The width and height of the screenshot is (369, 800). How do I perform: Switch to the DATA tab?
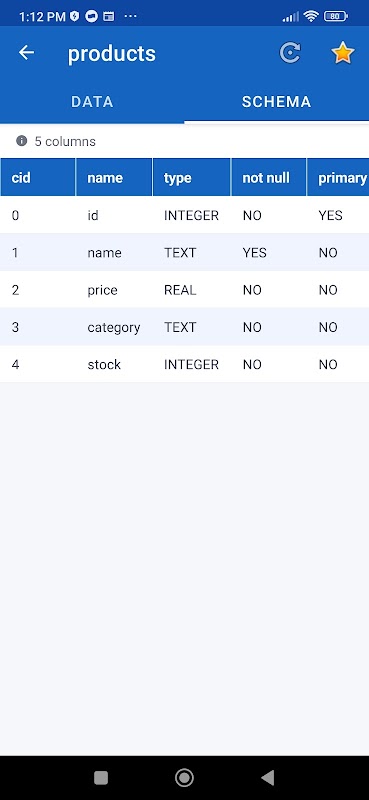pos(92,102)
